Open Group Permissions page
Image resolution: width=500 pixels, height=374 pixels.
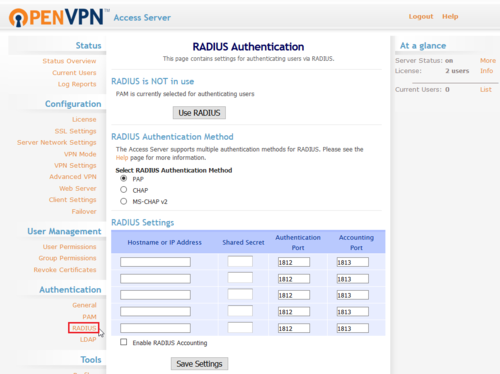click(67, 258)
